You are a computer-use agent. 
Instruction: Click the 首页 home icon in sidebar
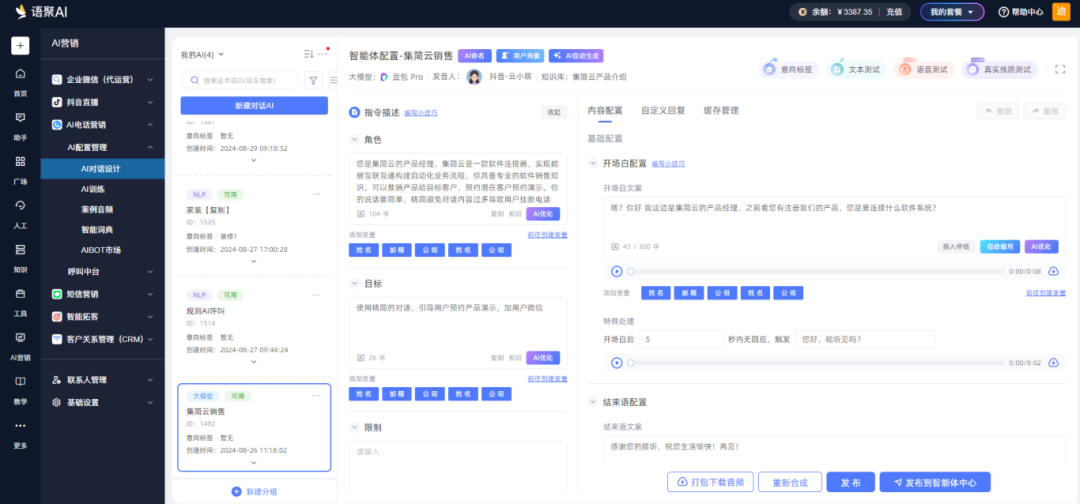(x=20, y=74)
